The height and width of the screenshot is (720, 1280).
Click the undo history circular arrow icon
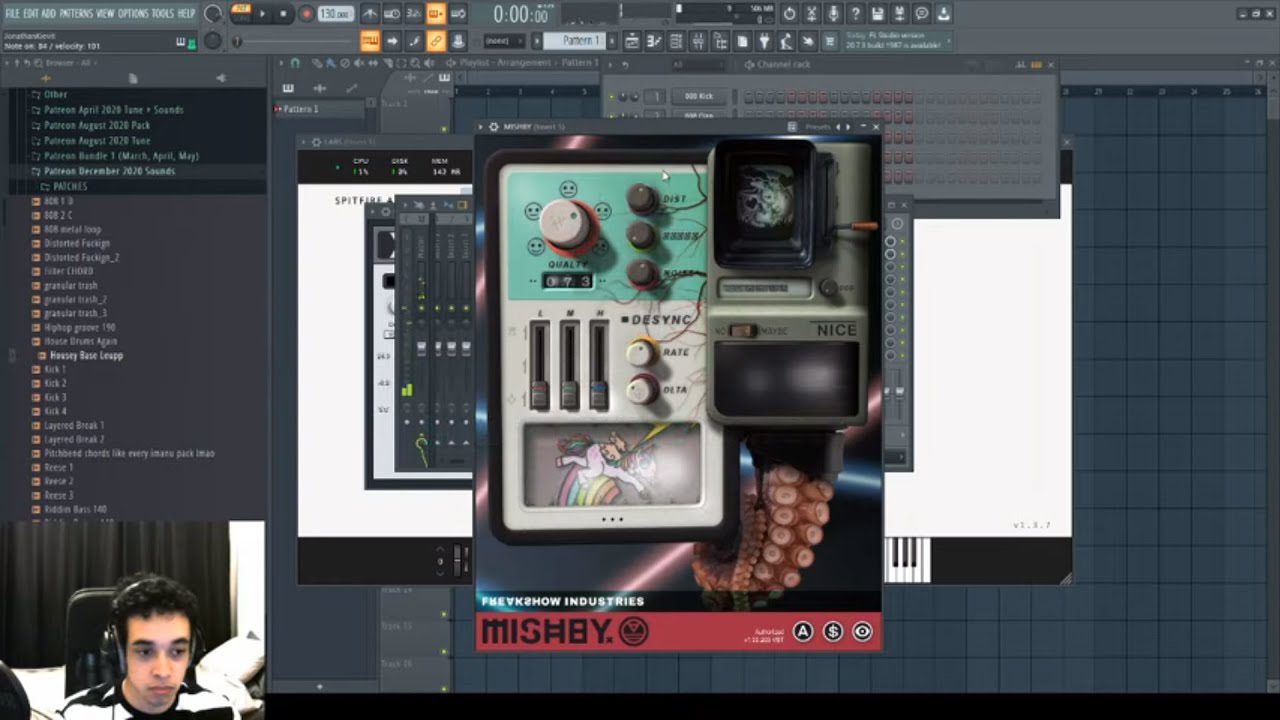click(790, 14)
